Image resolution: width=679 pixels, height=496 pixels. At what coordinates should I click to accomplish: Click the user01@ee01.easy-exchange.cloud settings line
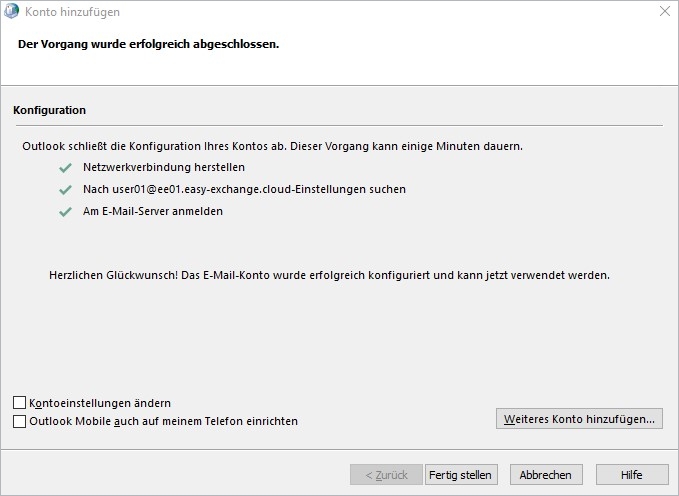coord(244,189)
